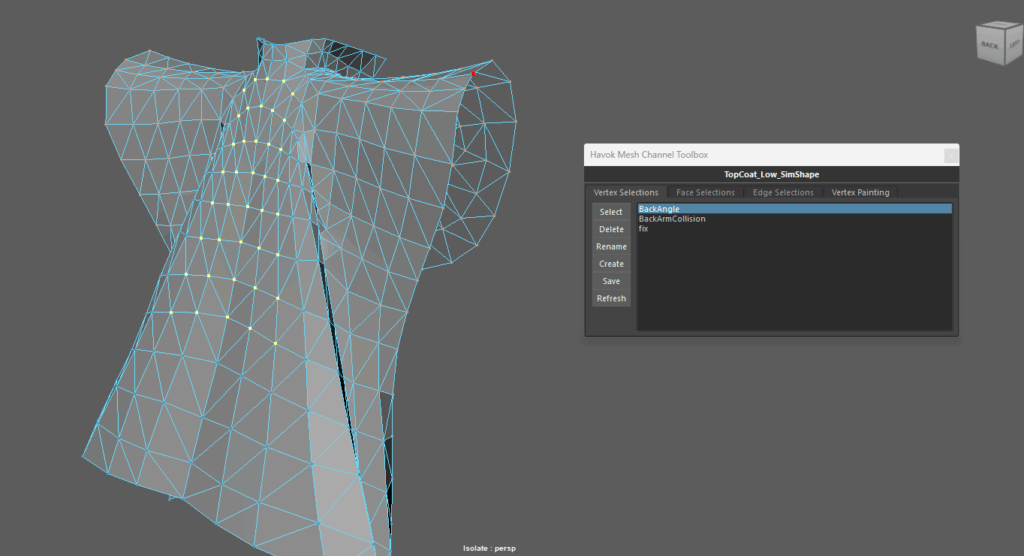Open the Face Selections tab
Image resolution: width=1024 pixels, height=556 pixels.
pos(705,192)
